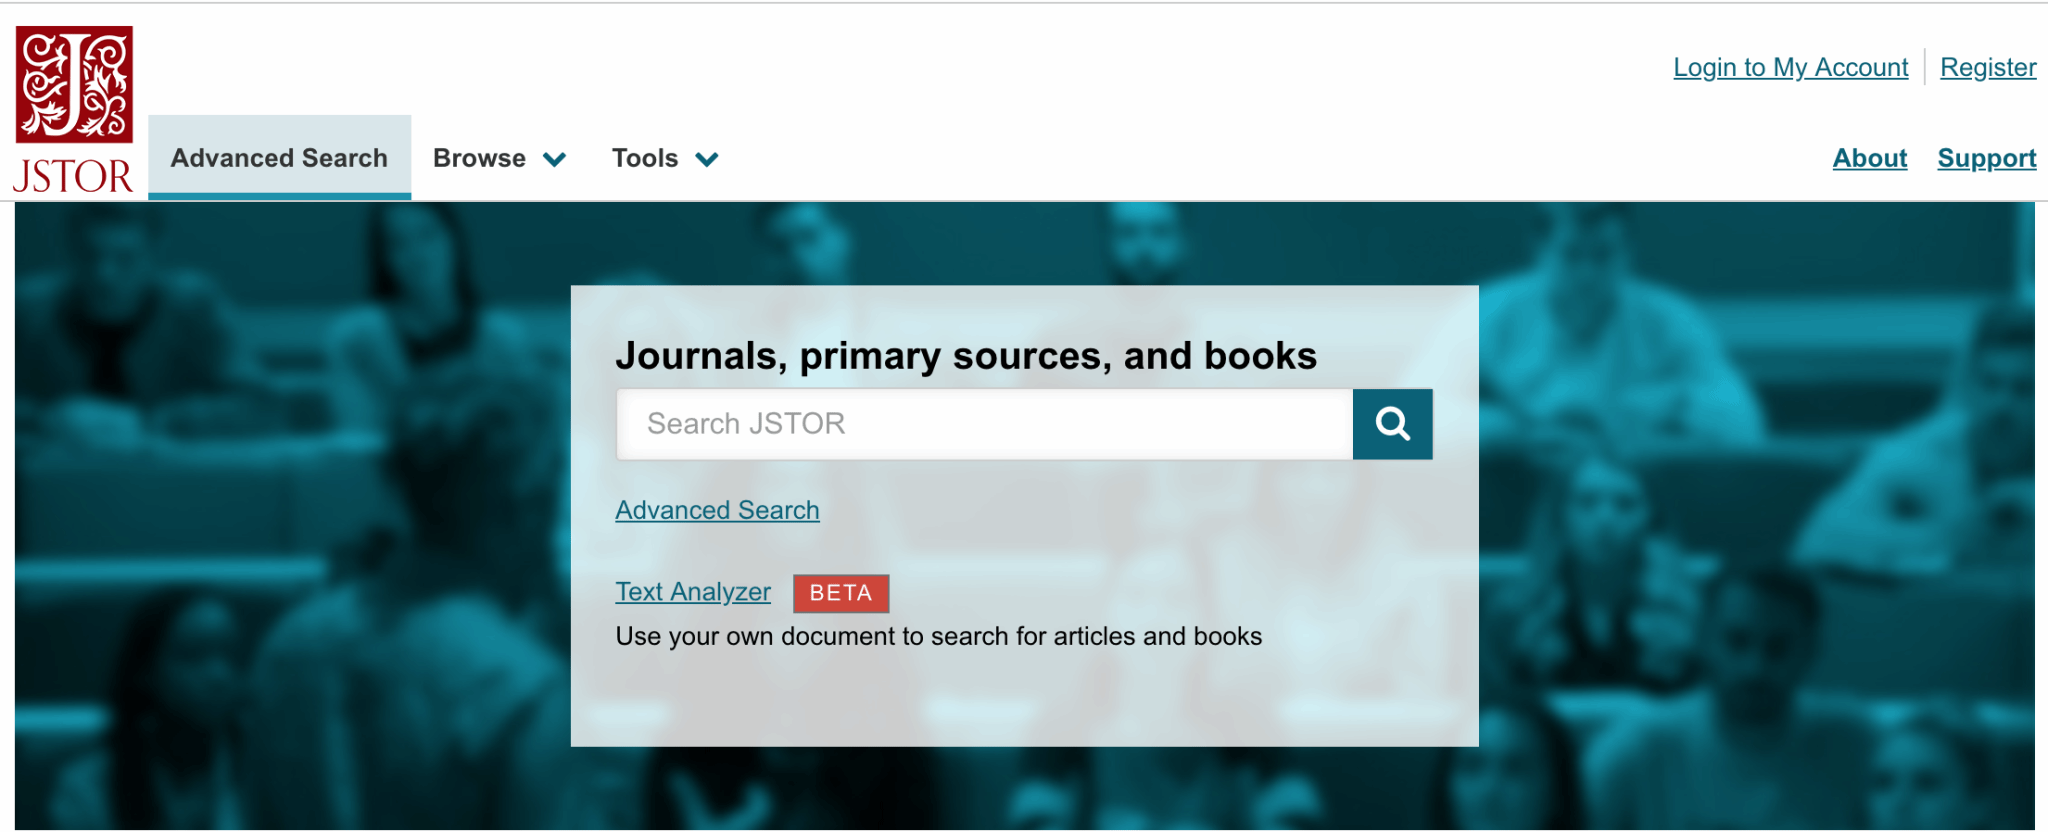Click the red BETA badge
The height and width of the screenshot is (832, 2048).
tap(840, 593)
